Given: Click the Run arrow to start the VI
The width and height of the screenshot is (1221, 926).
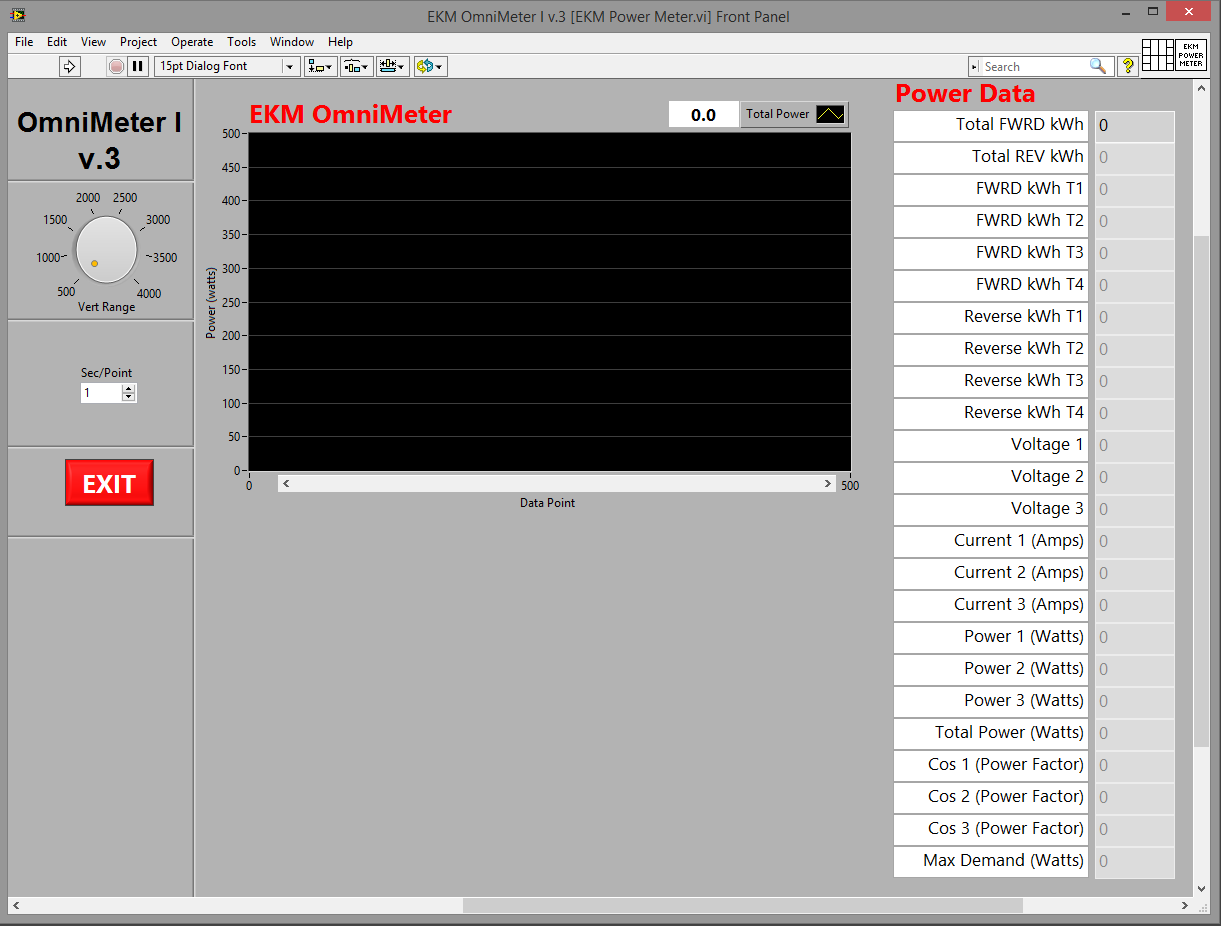Looking at the screenshot, I should pyautogui.click(x=68, y=66).
